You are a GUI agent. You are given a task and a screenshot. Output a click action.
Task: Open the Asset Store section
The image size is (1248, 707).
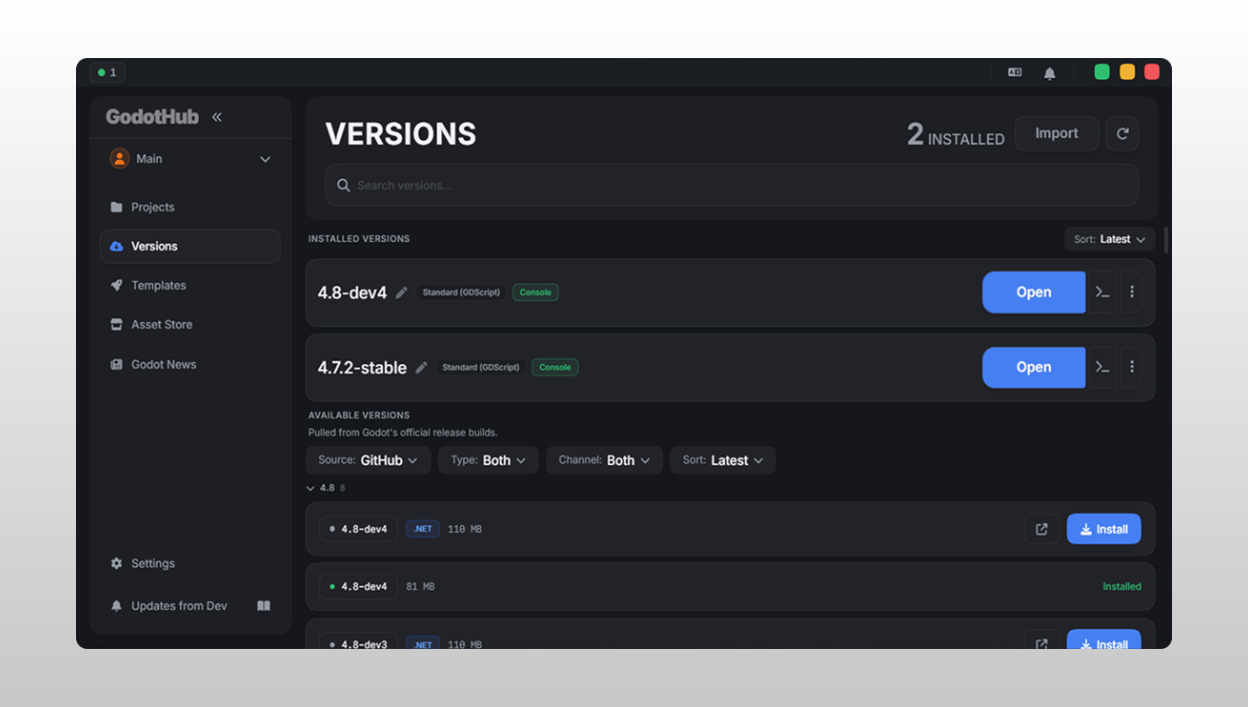tap(190, 324)
